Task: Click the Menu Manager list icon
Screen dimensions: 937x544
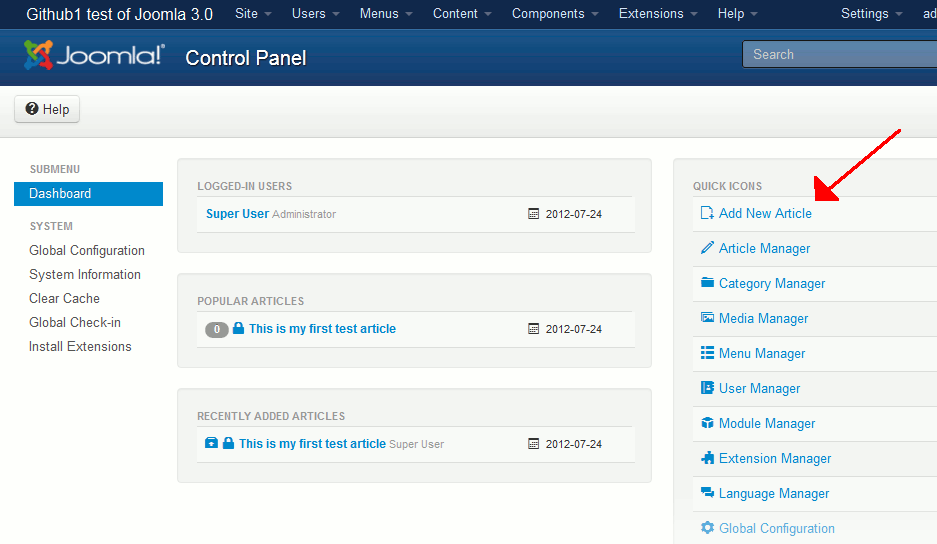Action: pyautogui.click(x=708, y=353)
